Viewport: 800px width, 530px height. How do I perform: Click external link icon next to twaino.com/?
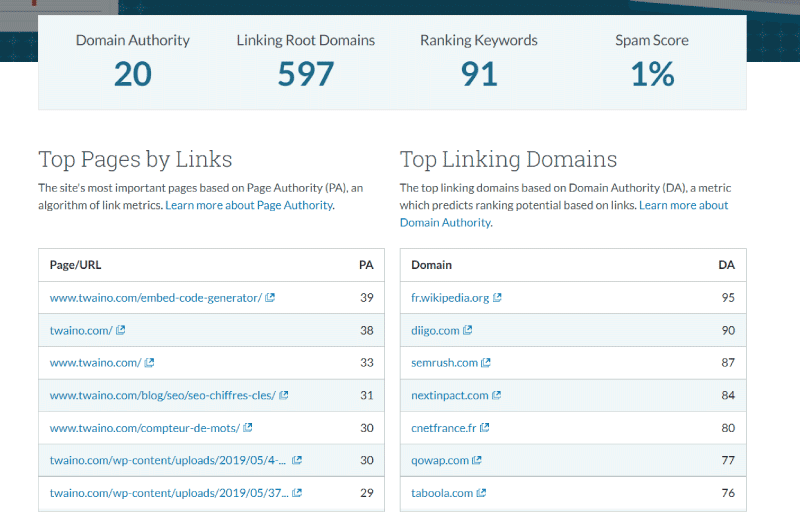pyautogui.click(x=120, y=330)
